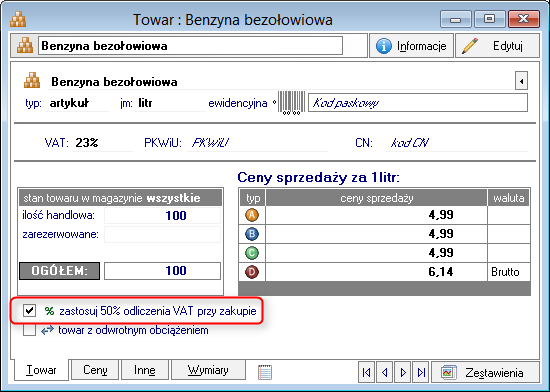Open the notes icon beside Wymiary tab
The width and height of the screenshot is (550, 392).
265,372
